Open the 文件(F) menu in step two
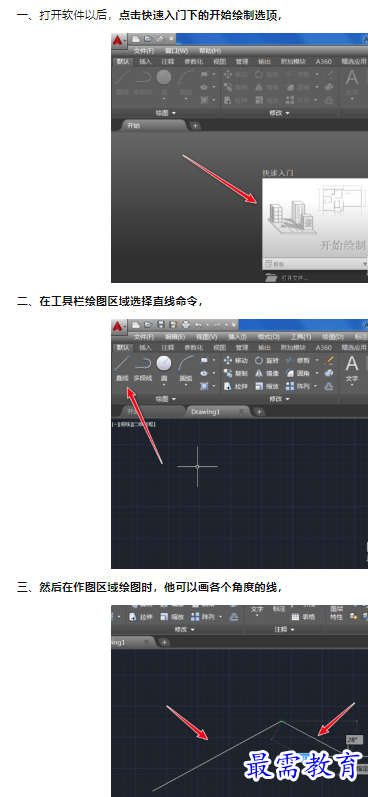This screenshot has height=797, width=368. tap(144, 337)
